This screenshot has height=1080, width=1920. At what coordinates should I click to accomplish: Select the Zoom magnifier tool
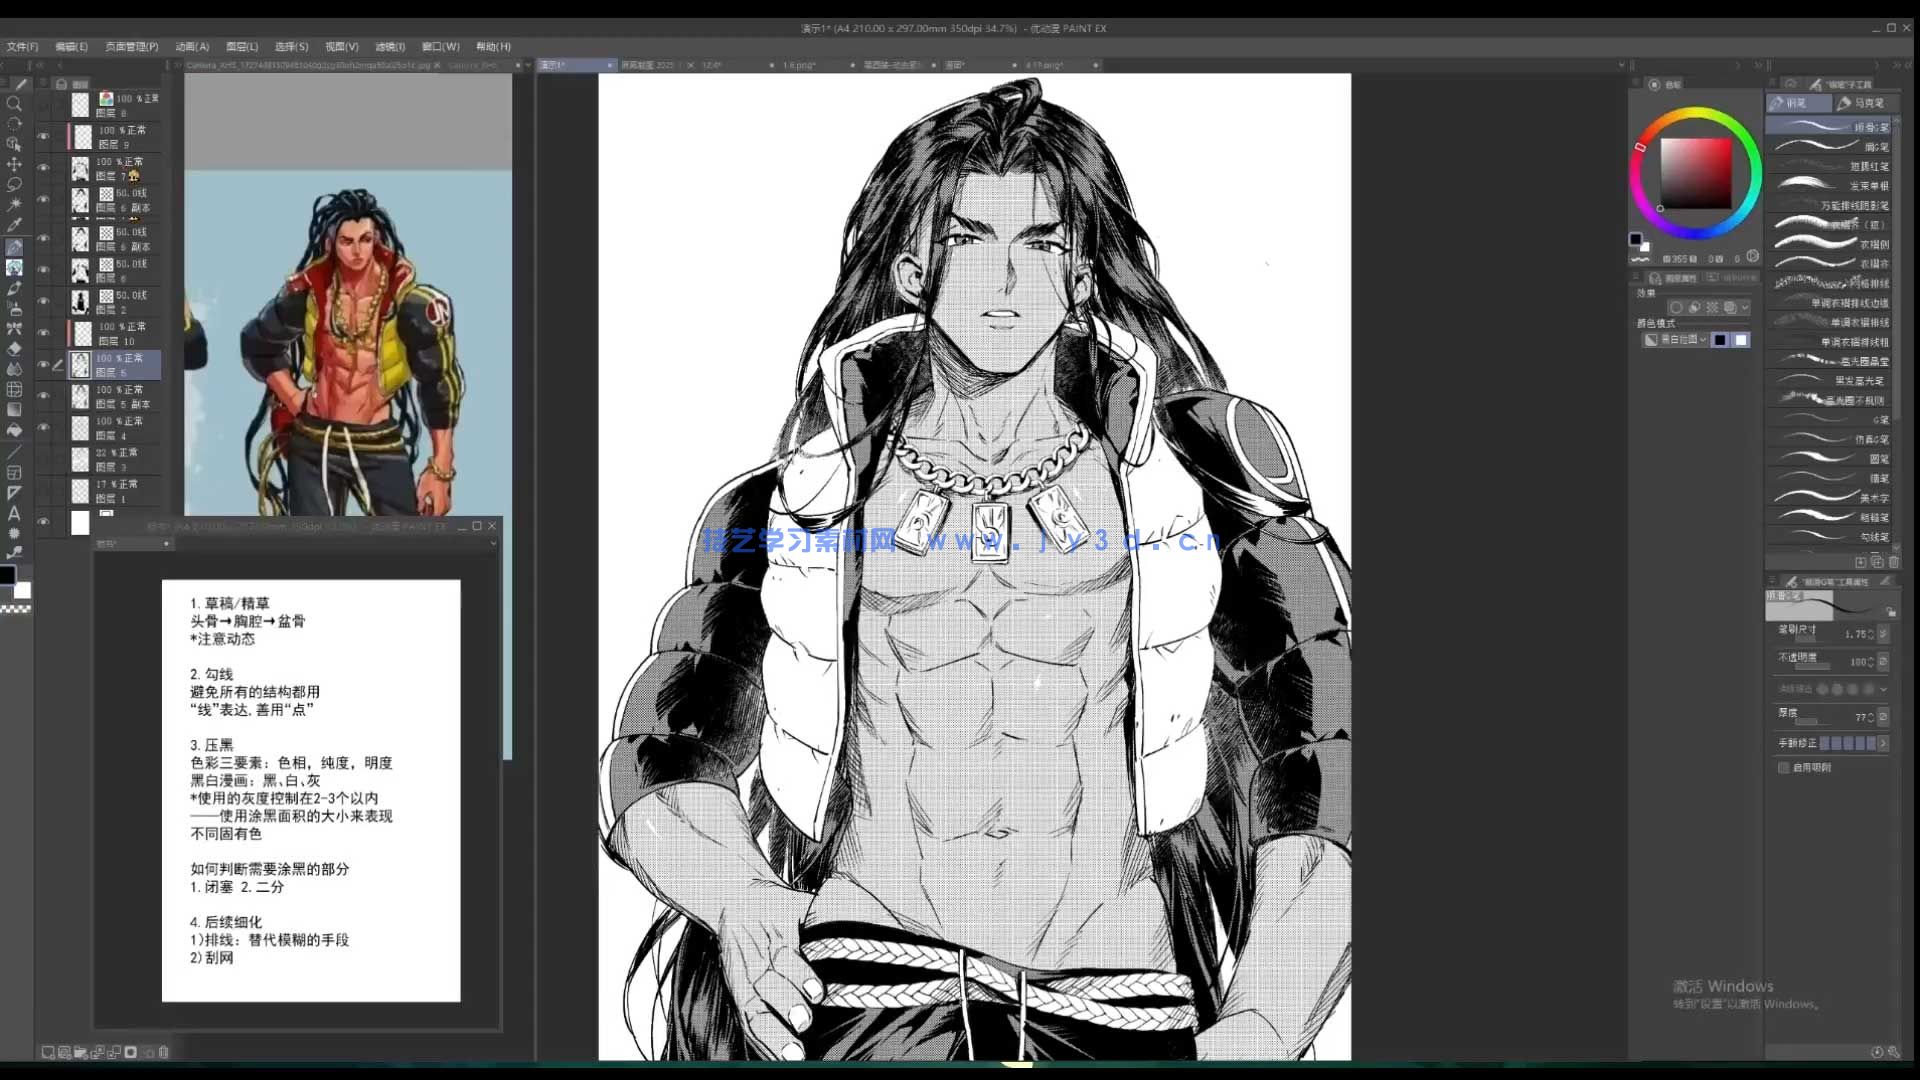click(14, 104)
